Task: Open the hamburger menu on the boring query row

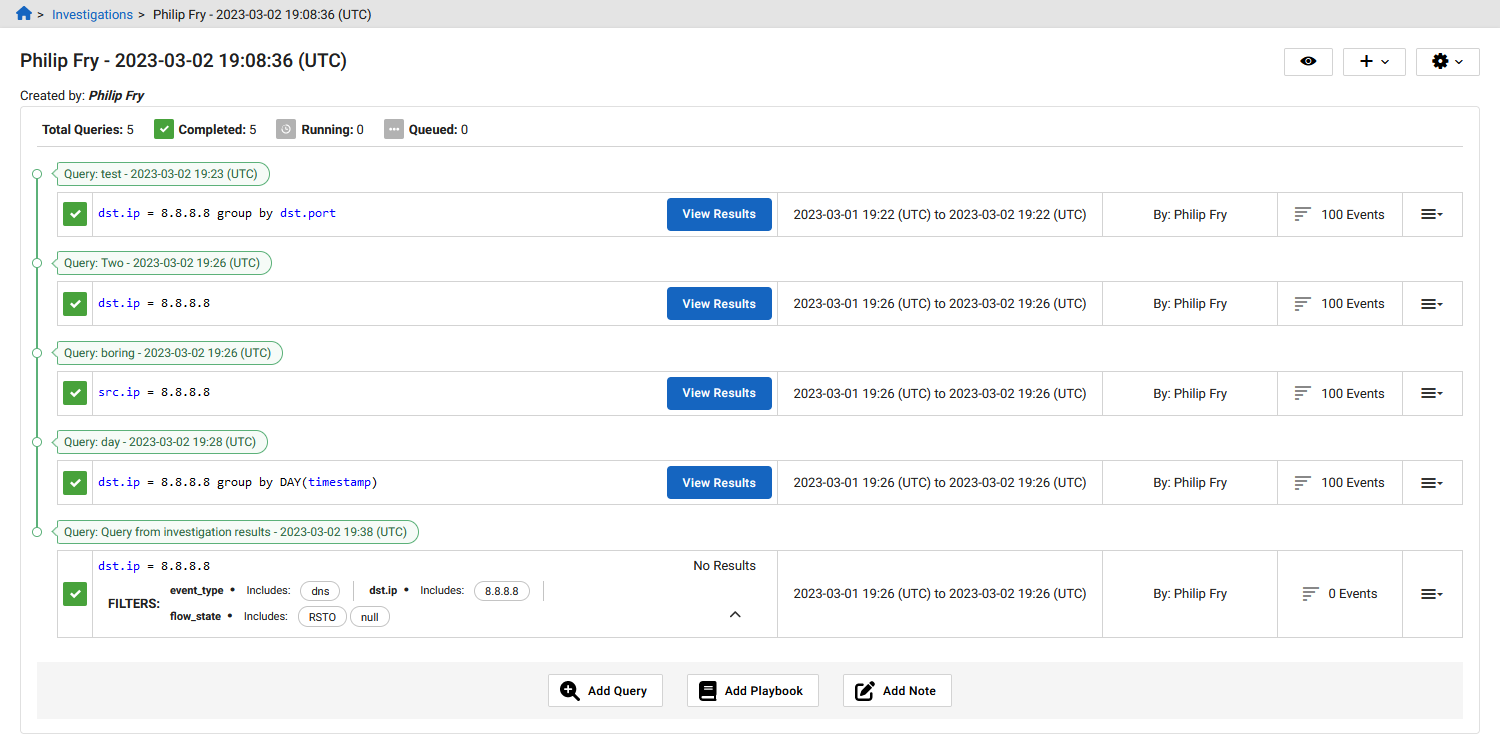Action: click(1431, 392)
